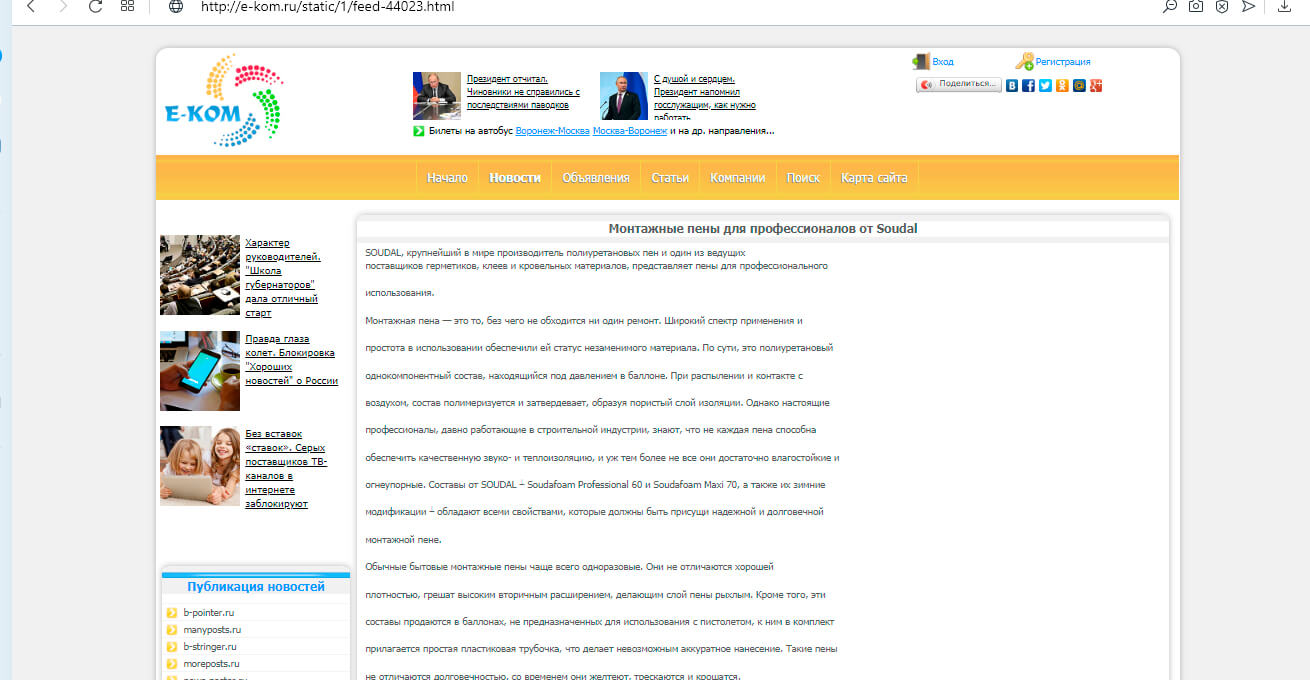Click the globe site info icon

pyautogui.click(x=176, y=6)
